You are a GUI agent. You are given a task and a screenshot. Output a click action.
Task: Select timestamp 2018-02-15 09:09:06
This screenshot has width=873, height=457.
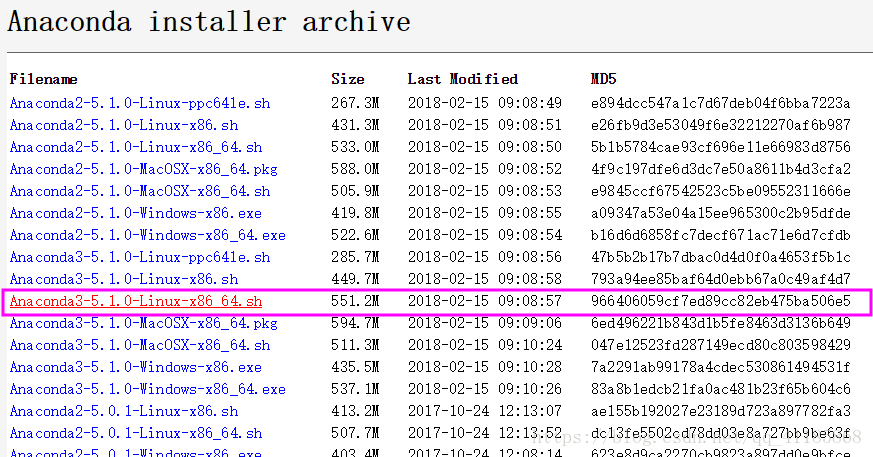click(485, 323)
